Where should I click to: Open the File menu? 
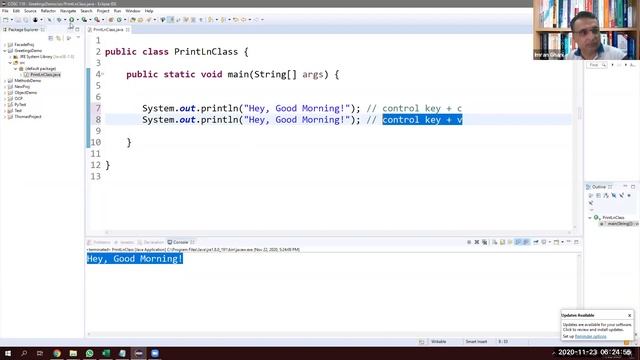(x=5, y=11)
